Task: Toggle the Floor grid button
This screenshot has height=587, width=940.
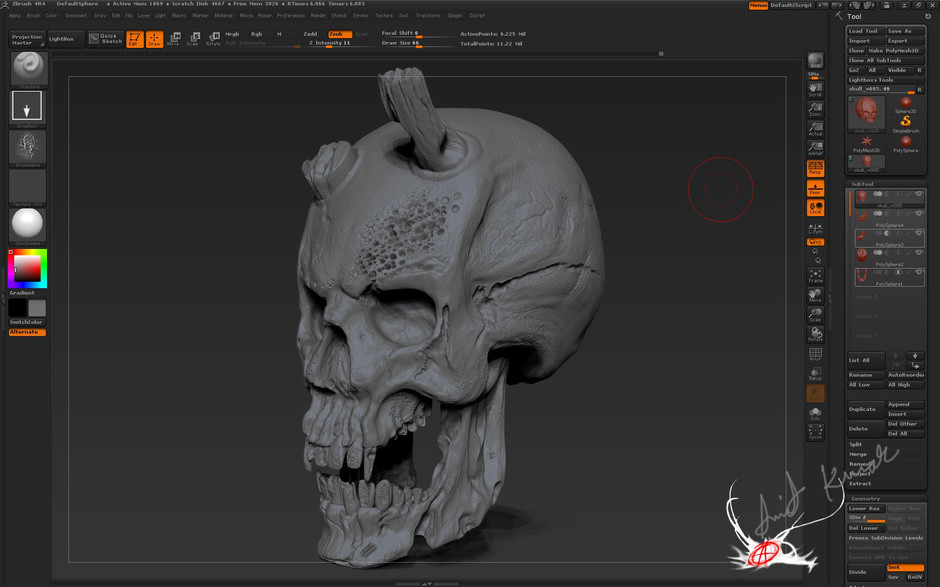Action: pyautogui.click(x=815, y=188)
